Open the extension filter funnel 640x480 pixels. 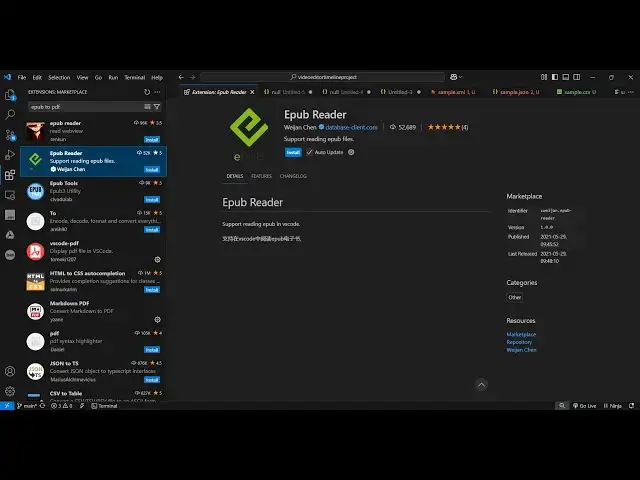pos(157,107)
